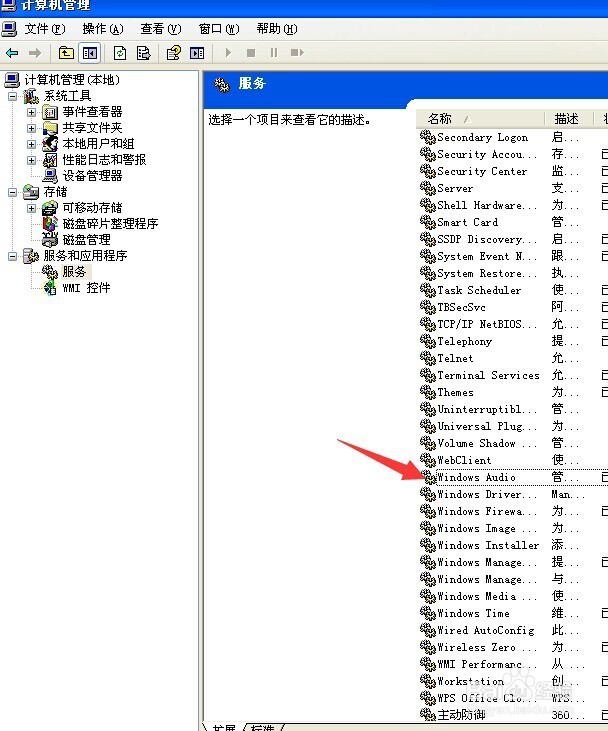Image resolution: width=608 pixels, height=731 pixels.
Task: Select WMI 控件 in the tree
Action: [86, 288]
